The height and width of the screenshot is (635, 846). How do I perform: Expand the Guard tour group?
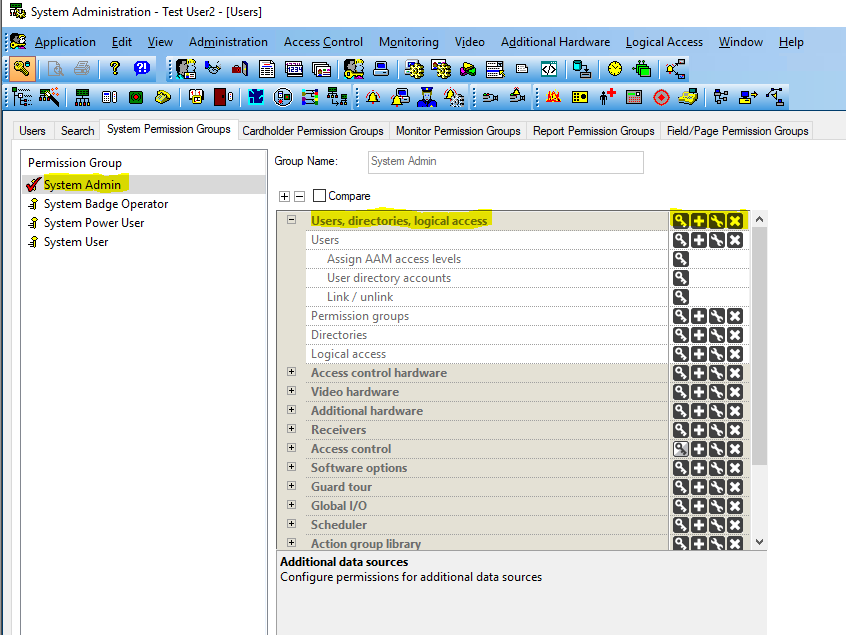point(291,486)
